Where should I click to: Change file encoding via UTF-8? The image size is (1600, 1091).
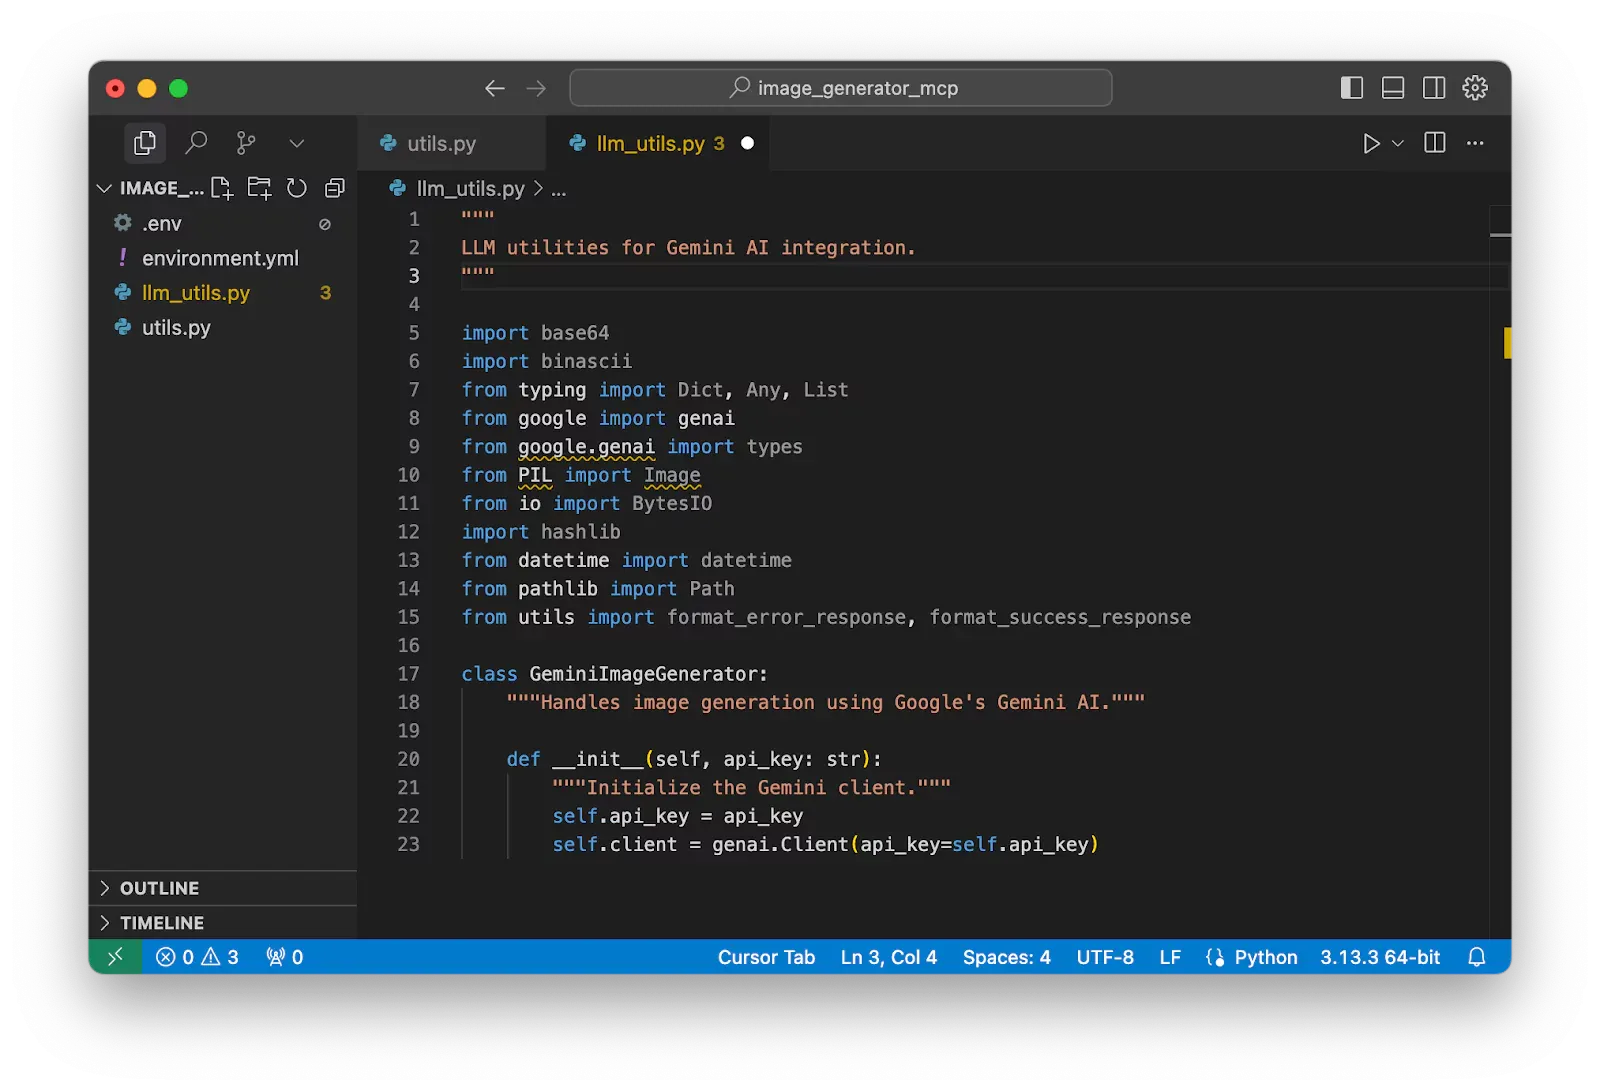pyautogui.click(x=1105, y=957)
